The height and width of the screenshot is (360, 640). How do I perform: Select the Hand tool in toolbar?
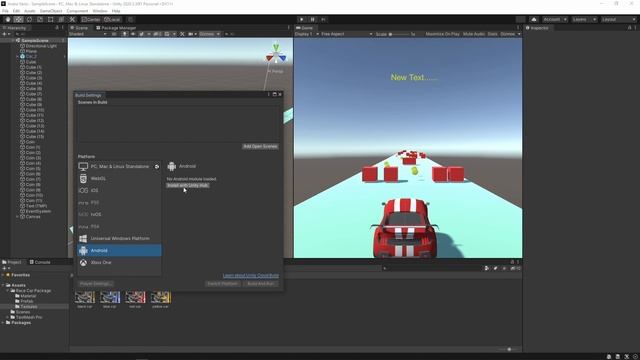(8, 20)
